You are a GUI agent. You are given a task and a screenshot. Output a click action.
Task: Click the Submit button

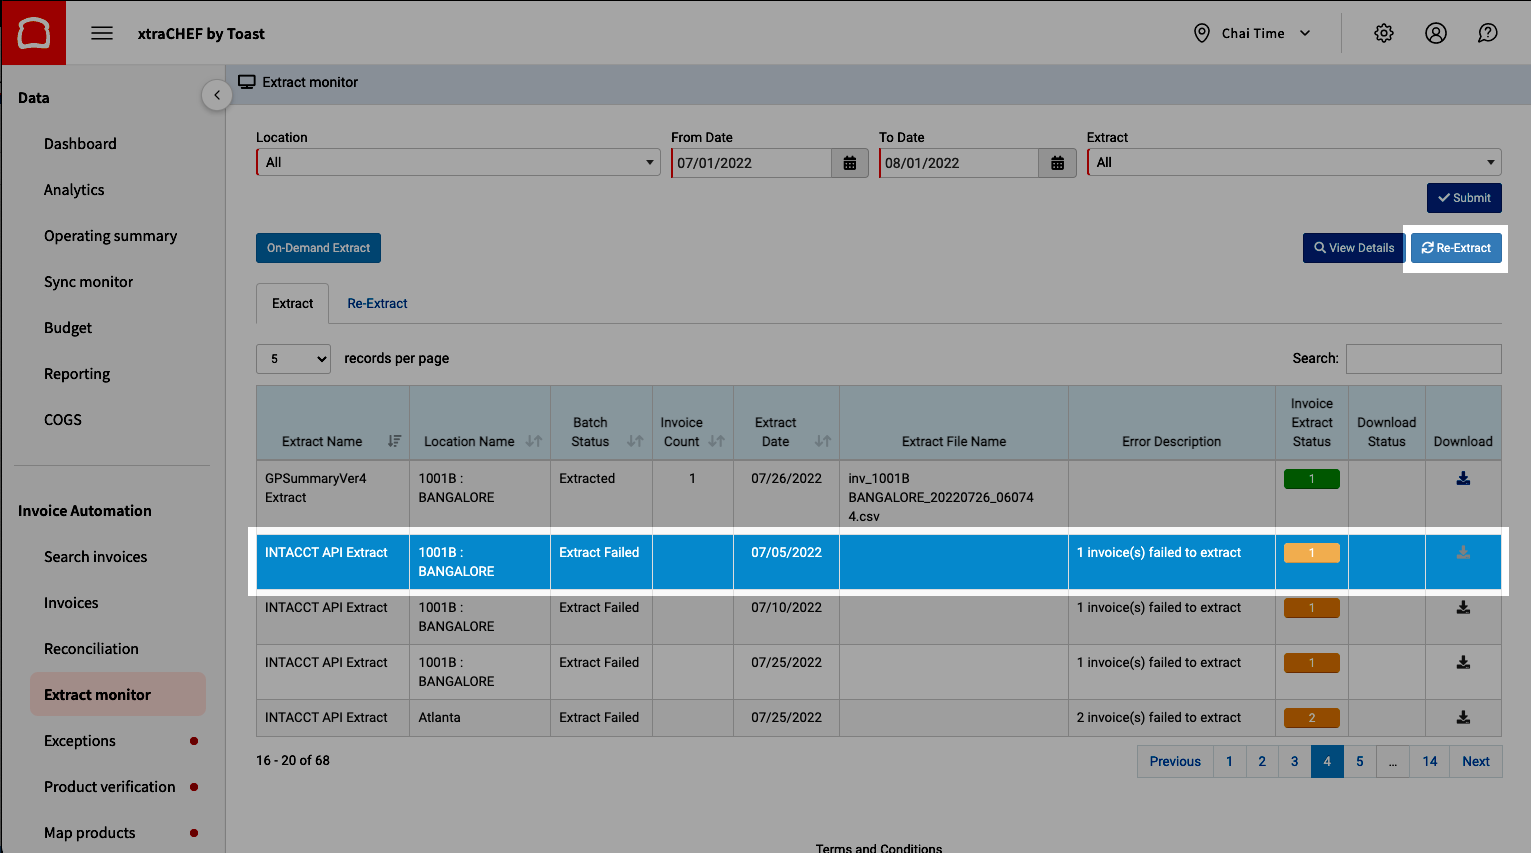tap(1463, 198)
